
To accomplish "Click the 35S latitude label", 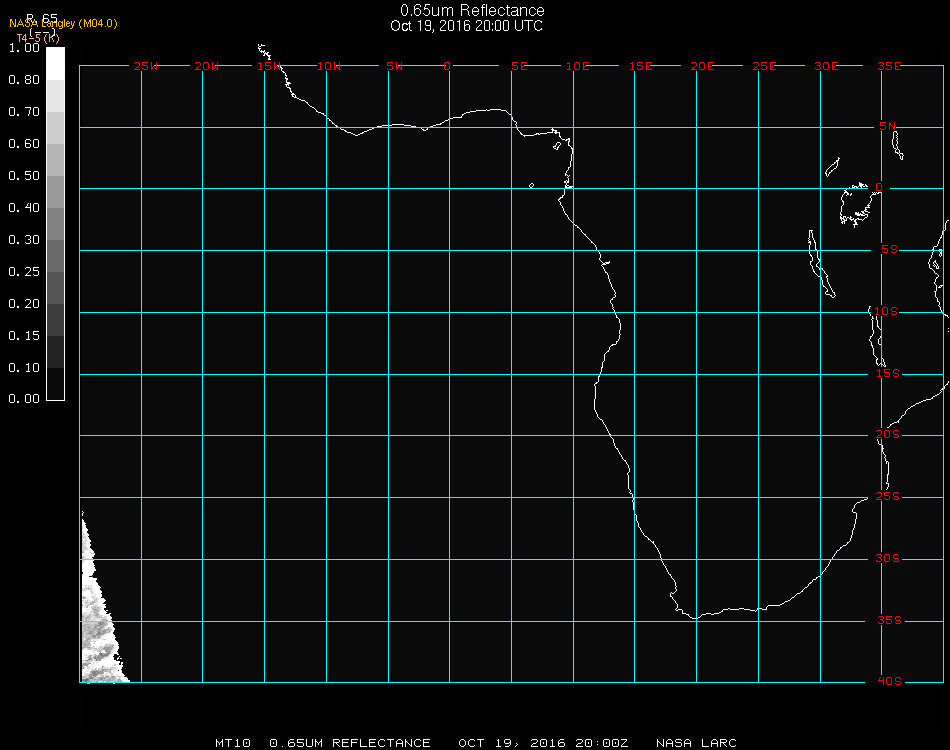I will (x=889, y=620).
